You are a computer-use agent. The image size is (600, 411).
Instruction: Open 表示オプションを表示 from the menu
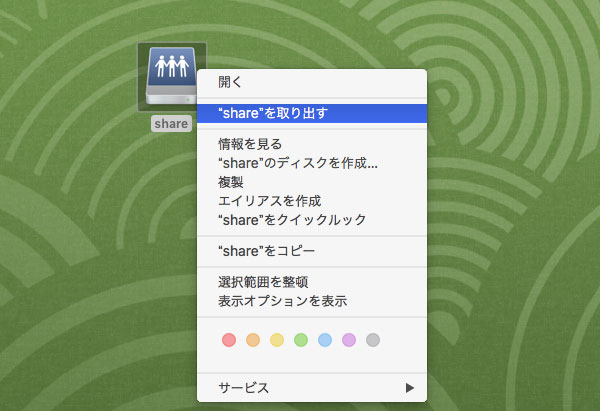point(282,301)
